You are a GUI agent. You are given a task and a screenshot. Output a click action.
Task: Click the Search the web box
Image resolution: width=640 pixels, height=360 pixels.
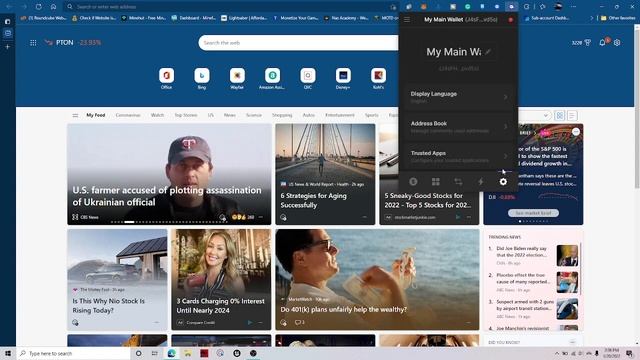[x=298, y=42]
